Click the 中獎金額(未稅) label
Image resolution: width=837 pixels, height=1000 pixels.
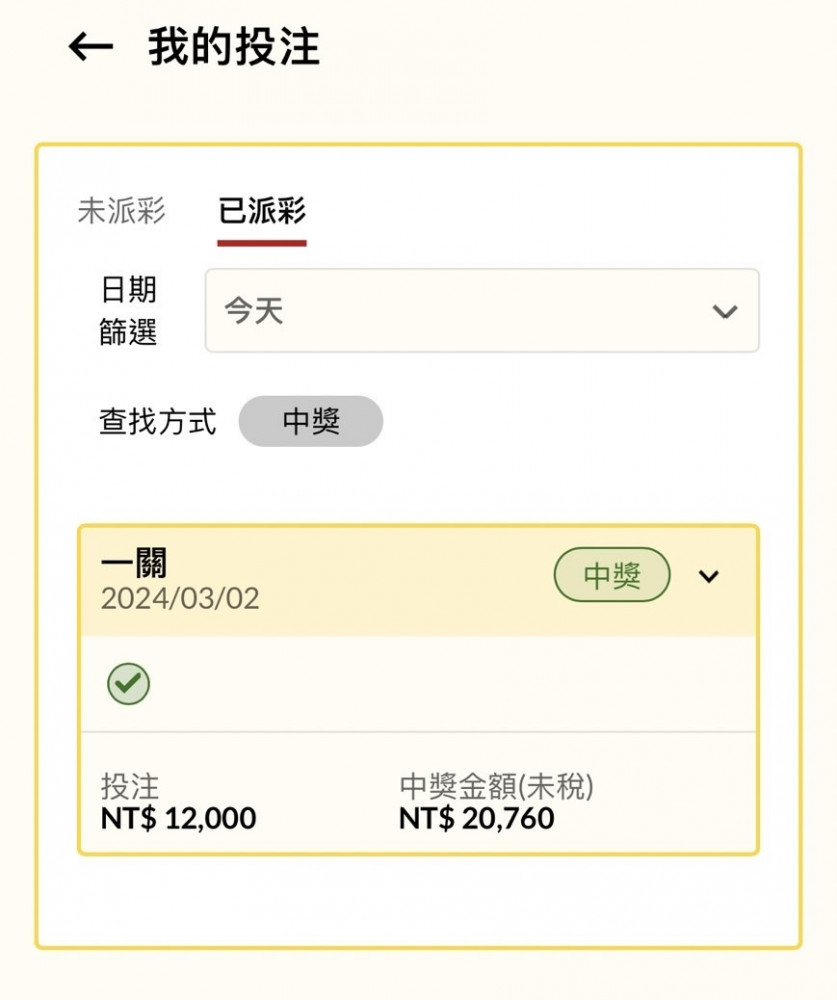pos(496,786)
